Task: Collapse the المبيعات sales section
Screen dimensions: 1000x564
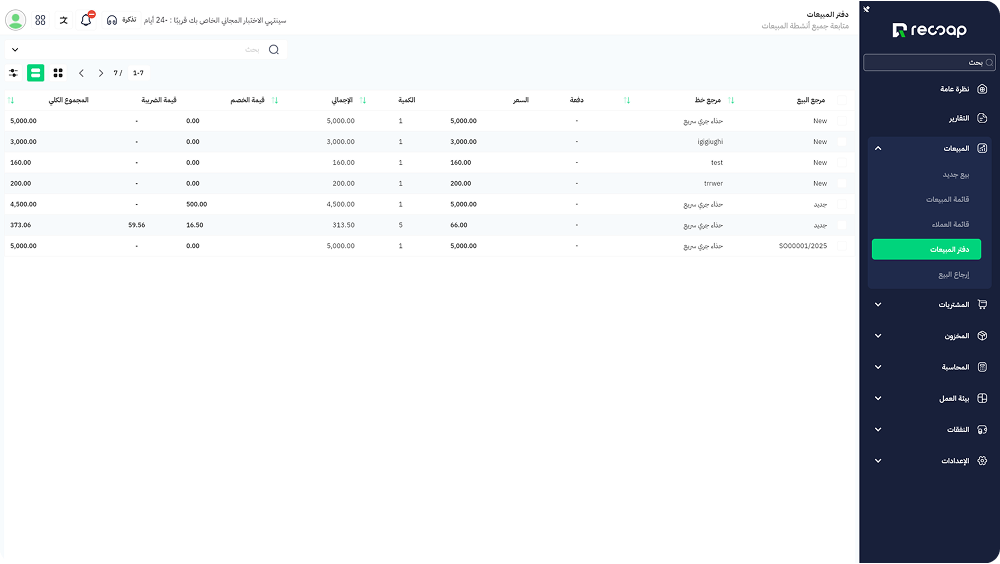Action: (x=878, y=148)
